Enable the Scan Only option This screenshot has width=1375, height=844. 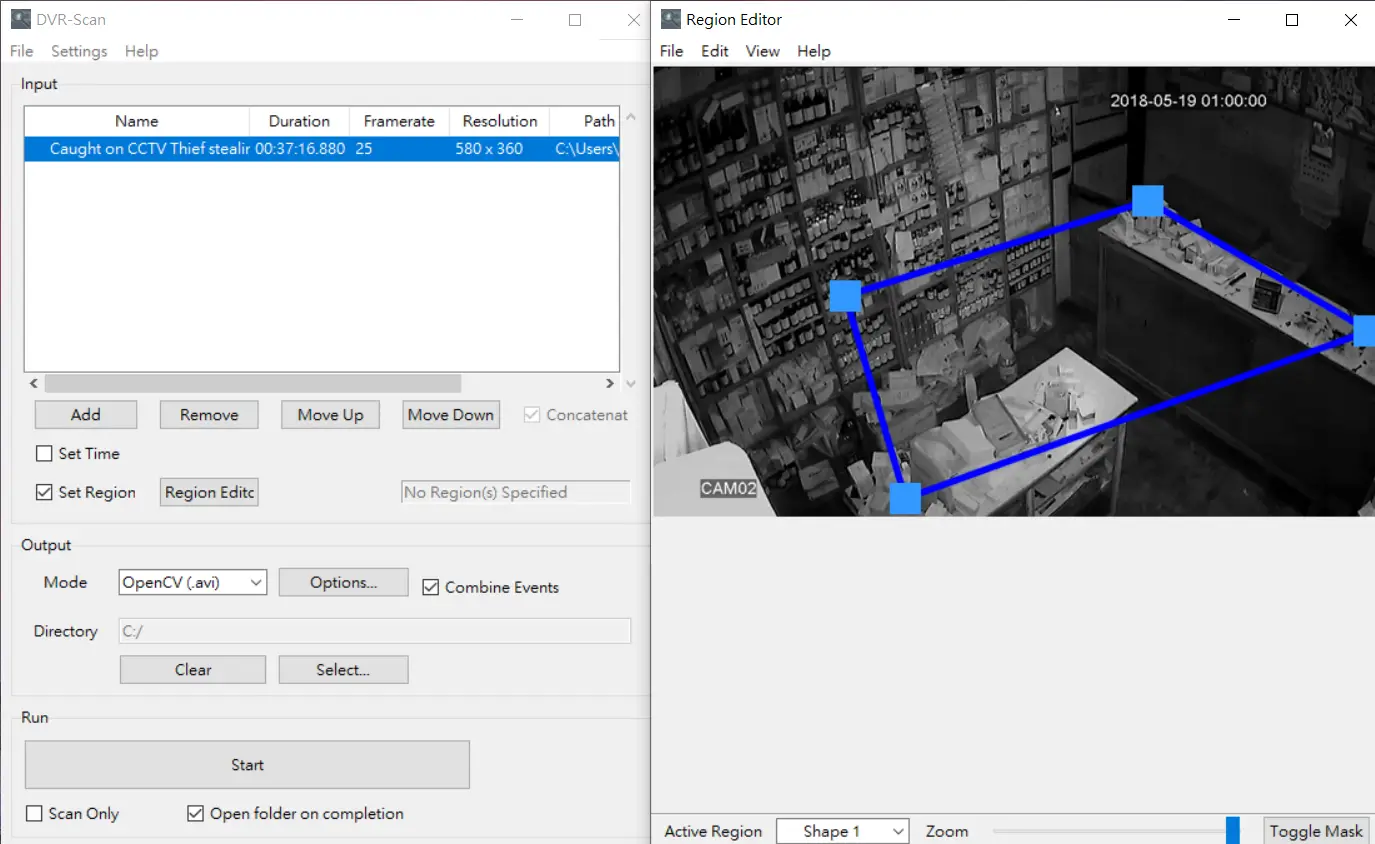coord(34,814)
